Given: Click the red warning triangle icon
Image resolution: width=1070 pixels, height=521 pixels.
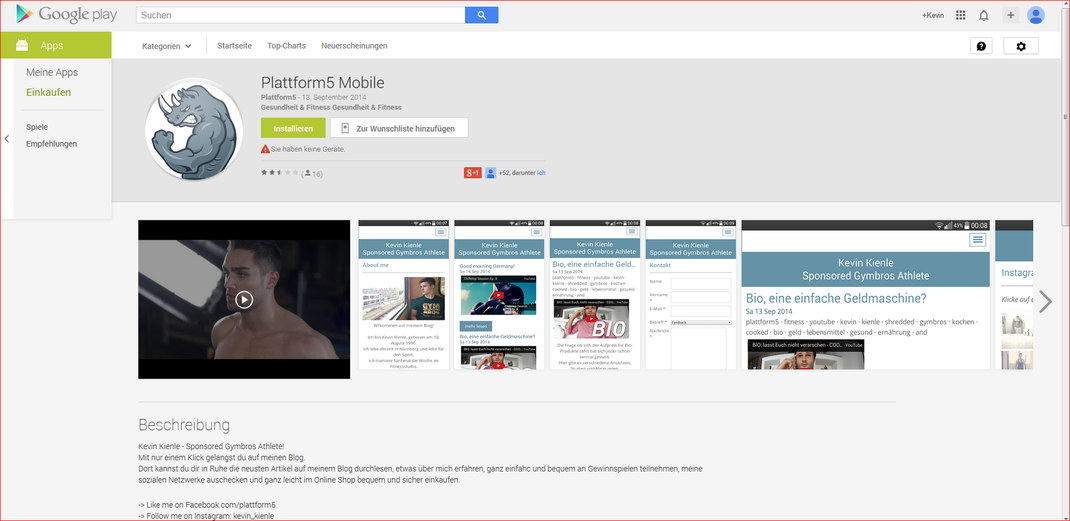Looking at the screenshot, I should pyautogui.click(x=265, y=149).
